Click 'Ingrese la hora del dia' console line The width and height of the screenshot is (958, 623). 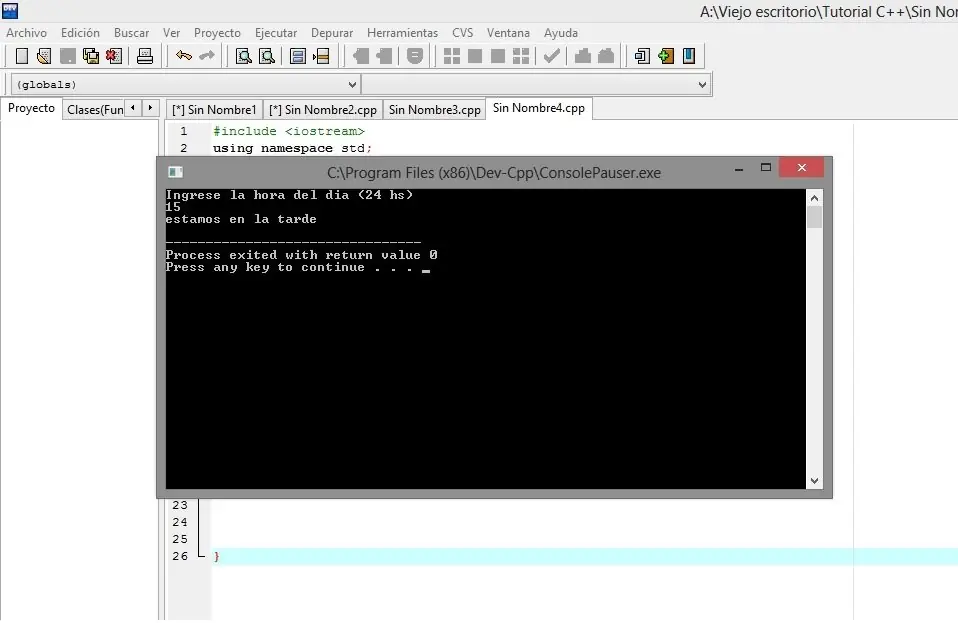tap(289, 195)
